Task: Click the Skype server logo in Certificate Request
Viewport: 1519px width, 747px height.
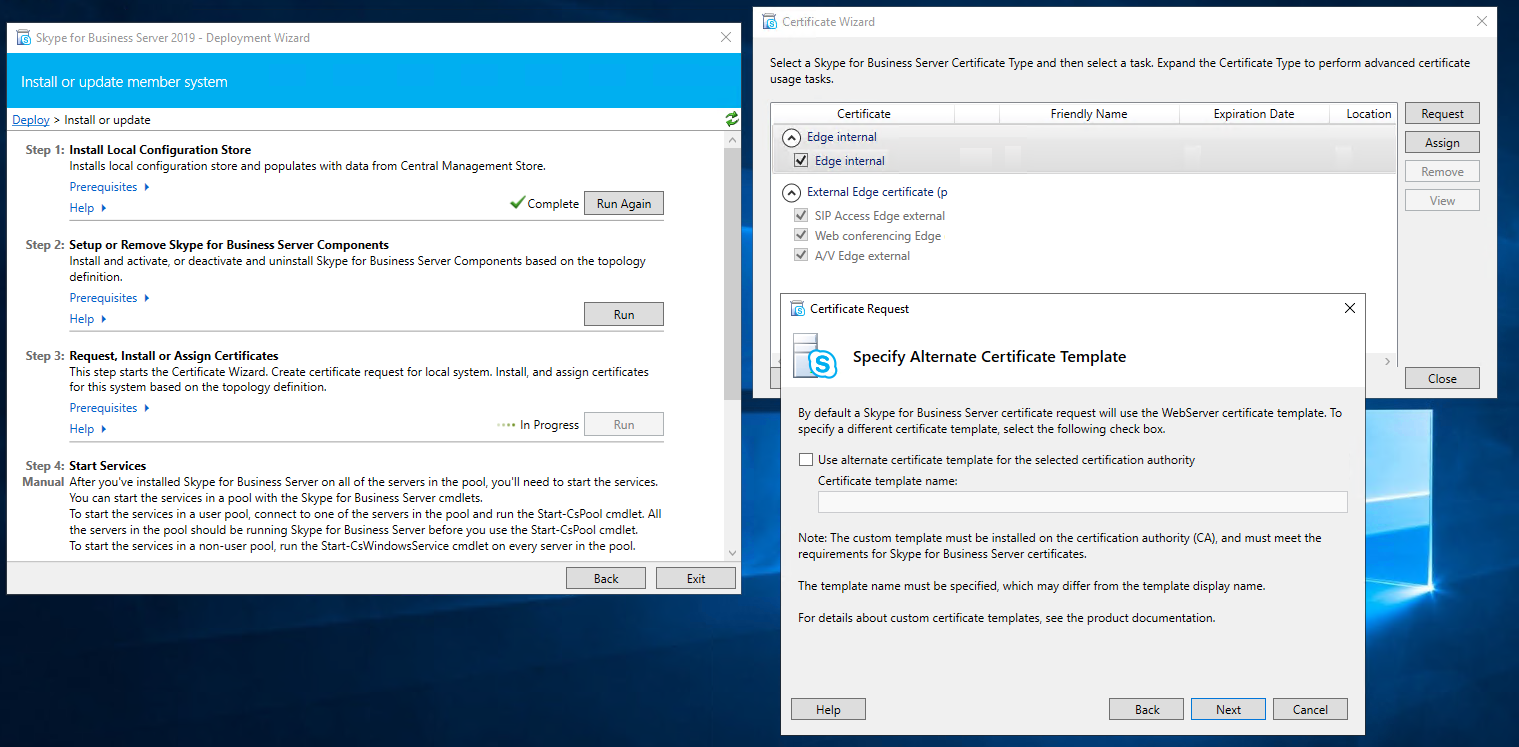Action: 814,357
